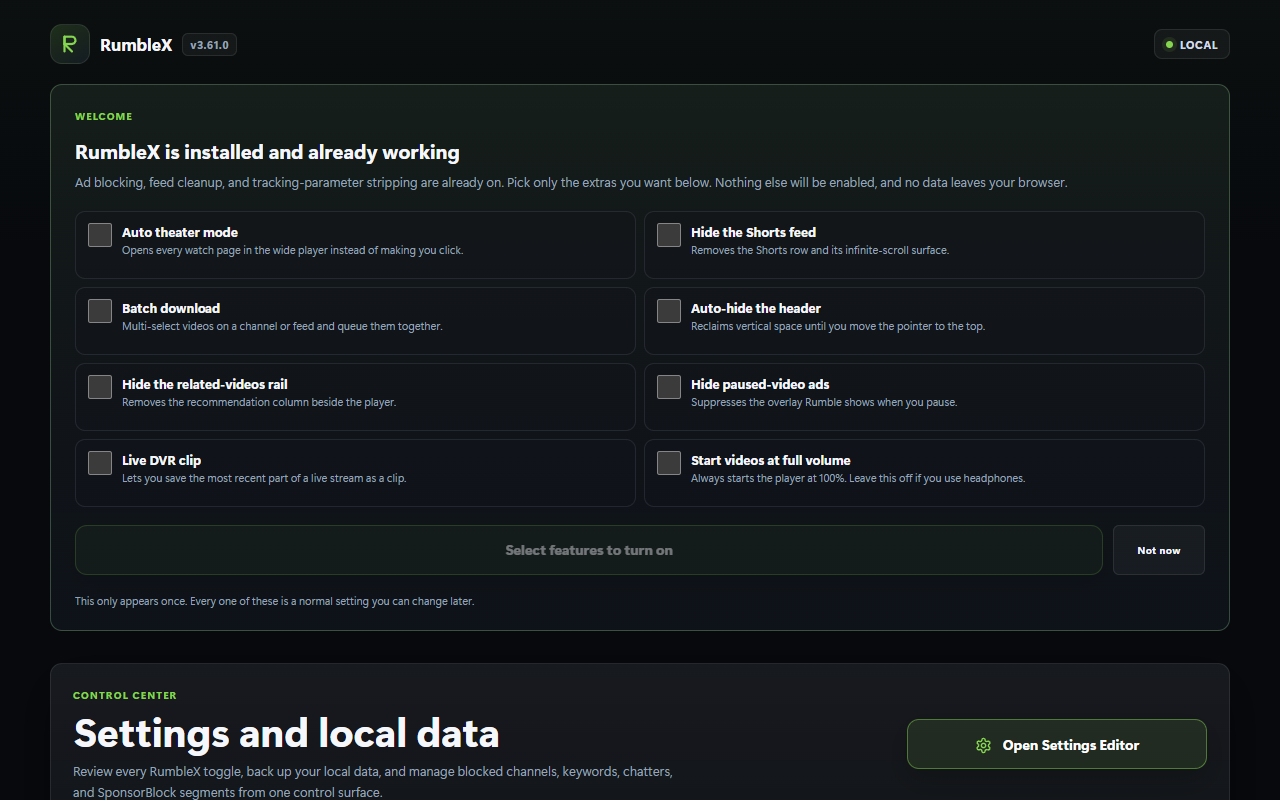Check the Batch download option
Viewport: 1280px width, 800px height.
tap(100, 311)
